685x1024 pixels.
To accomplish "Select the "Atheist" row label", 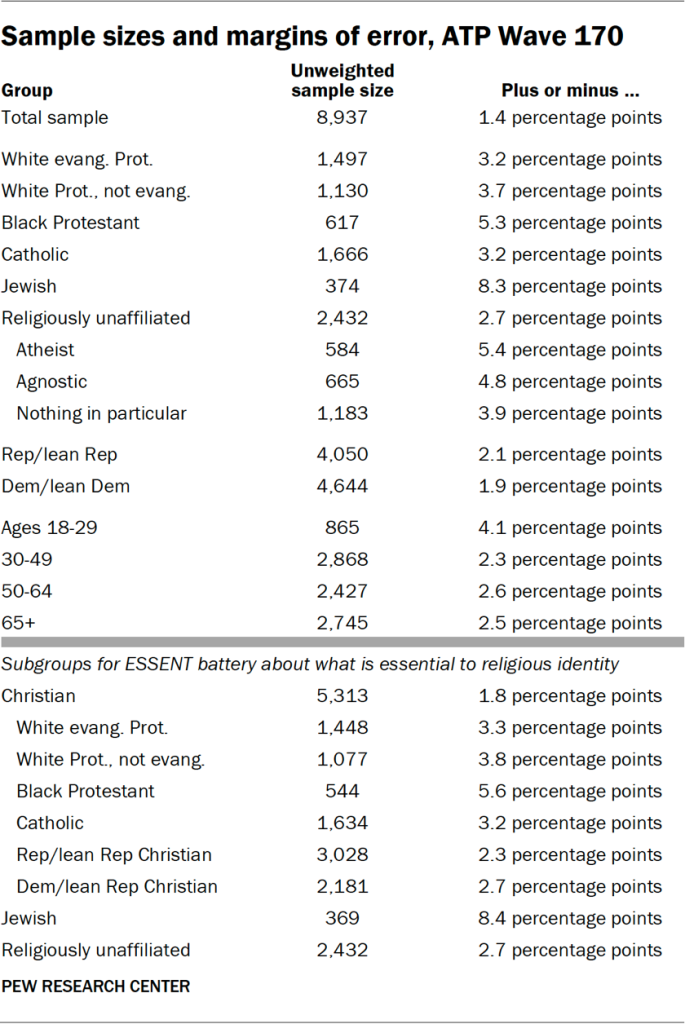I will point(45,350).
